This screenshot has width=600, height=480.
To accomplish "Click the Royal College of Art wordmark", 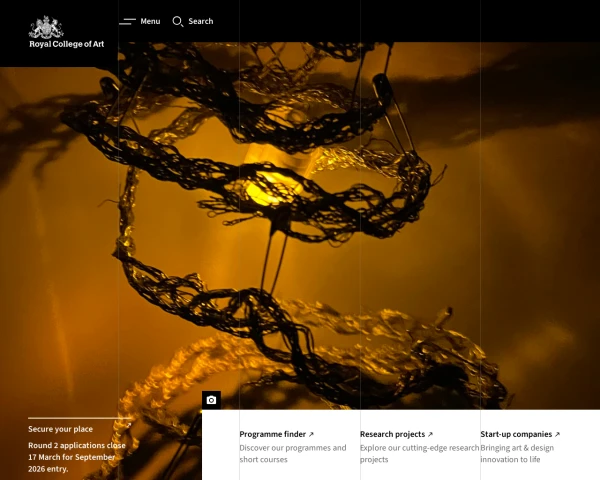I will click(x=67, y=44).
